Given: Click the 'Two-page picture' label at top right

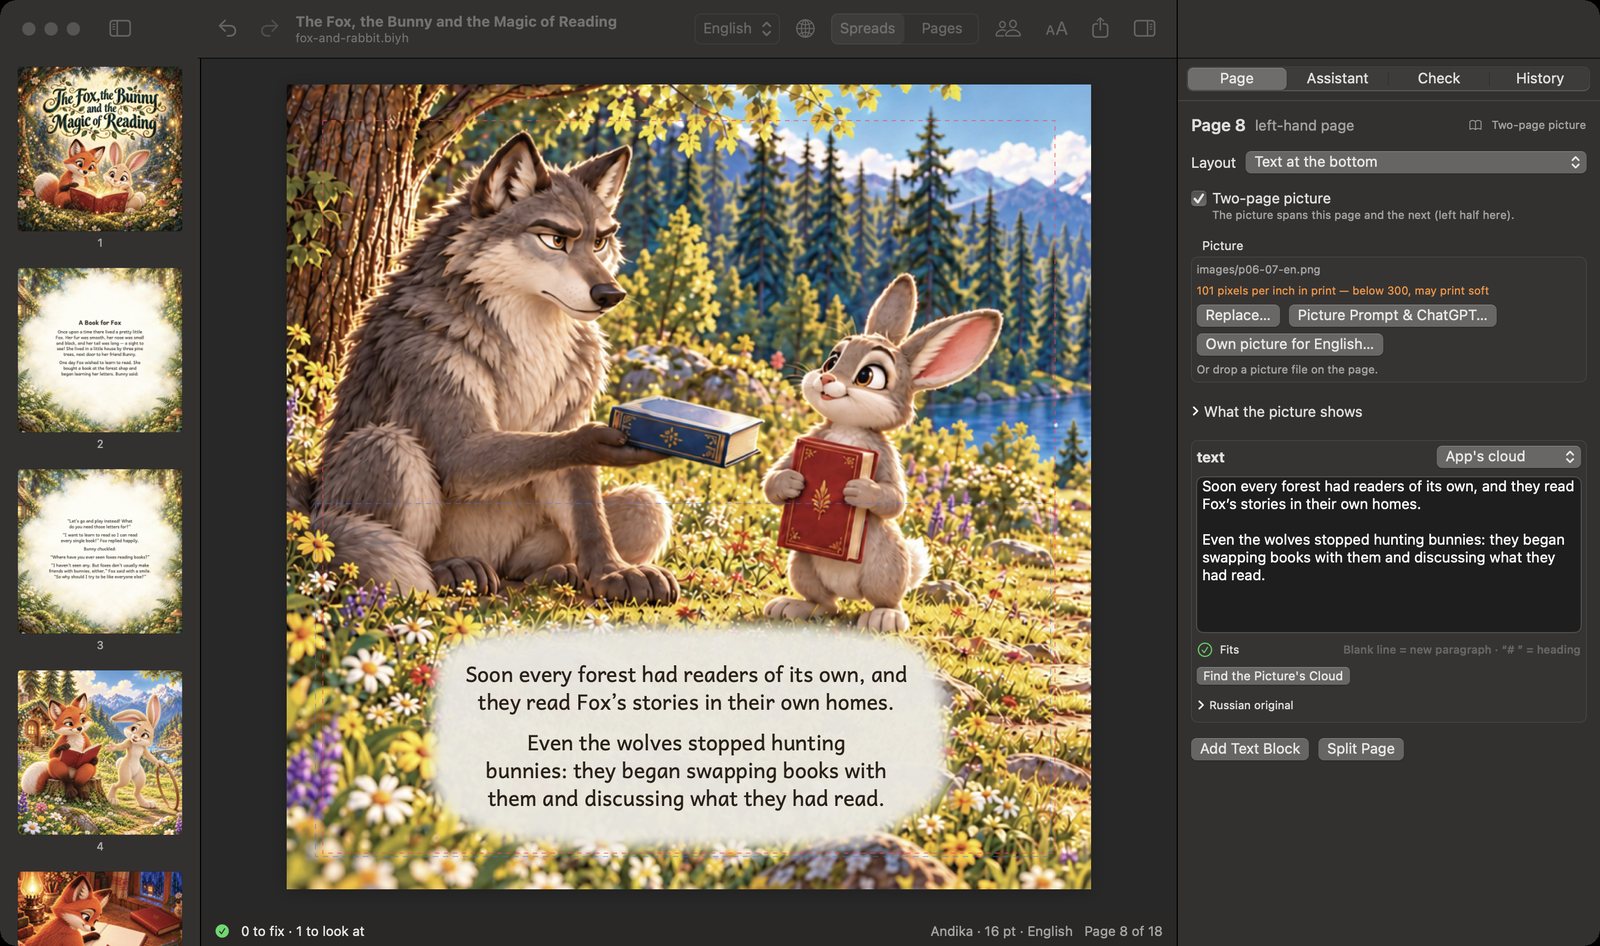Looking at the screenshot, I should (x=1538, y=125).
